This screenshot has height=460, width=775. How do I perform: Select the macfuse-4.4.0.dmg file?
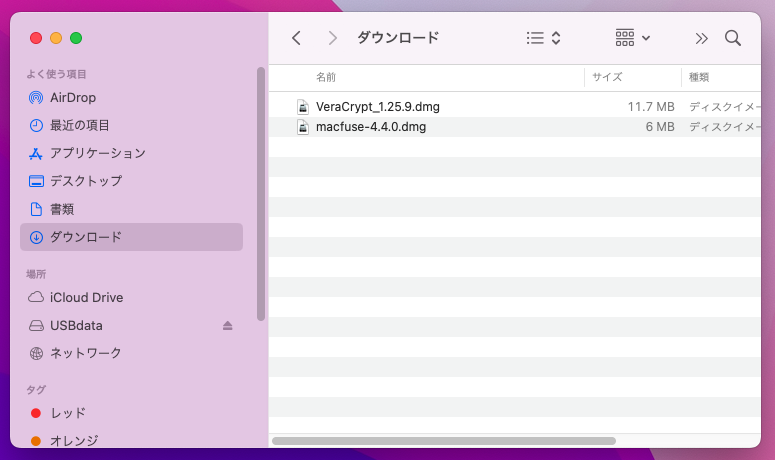click(370, 127)
